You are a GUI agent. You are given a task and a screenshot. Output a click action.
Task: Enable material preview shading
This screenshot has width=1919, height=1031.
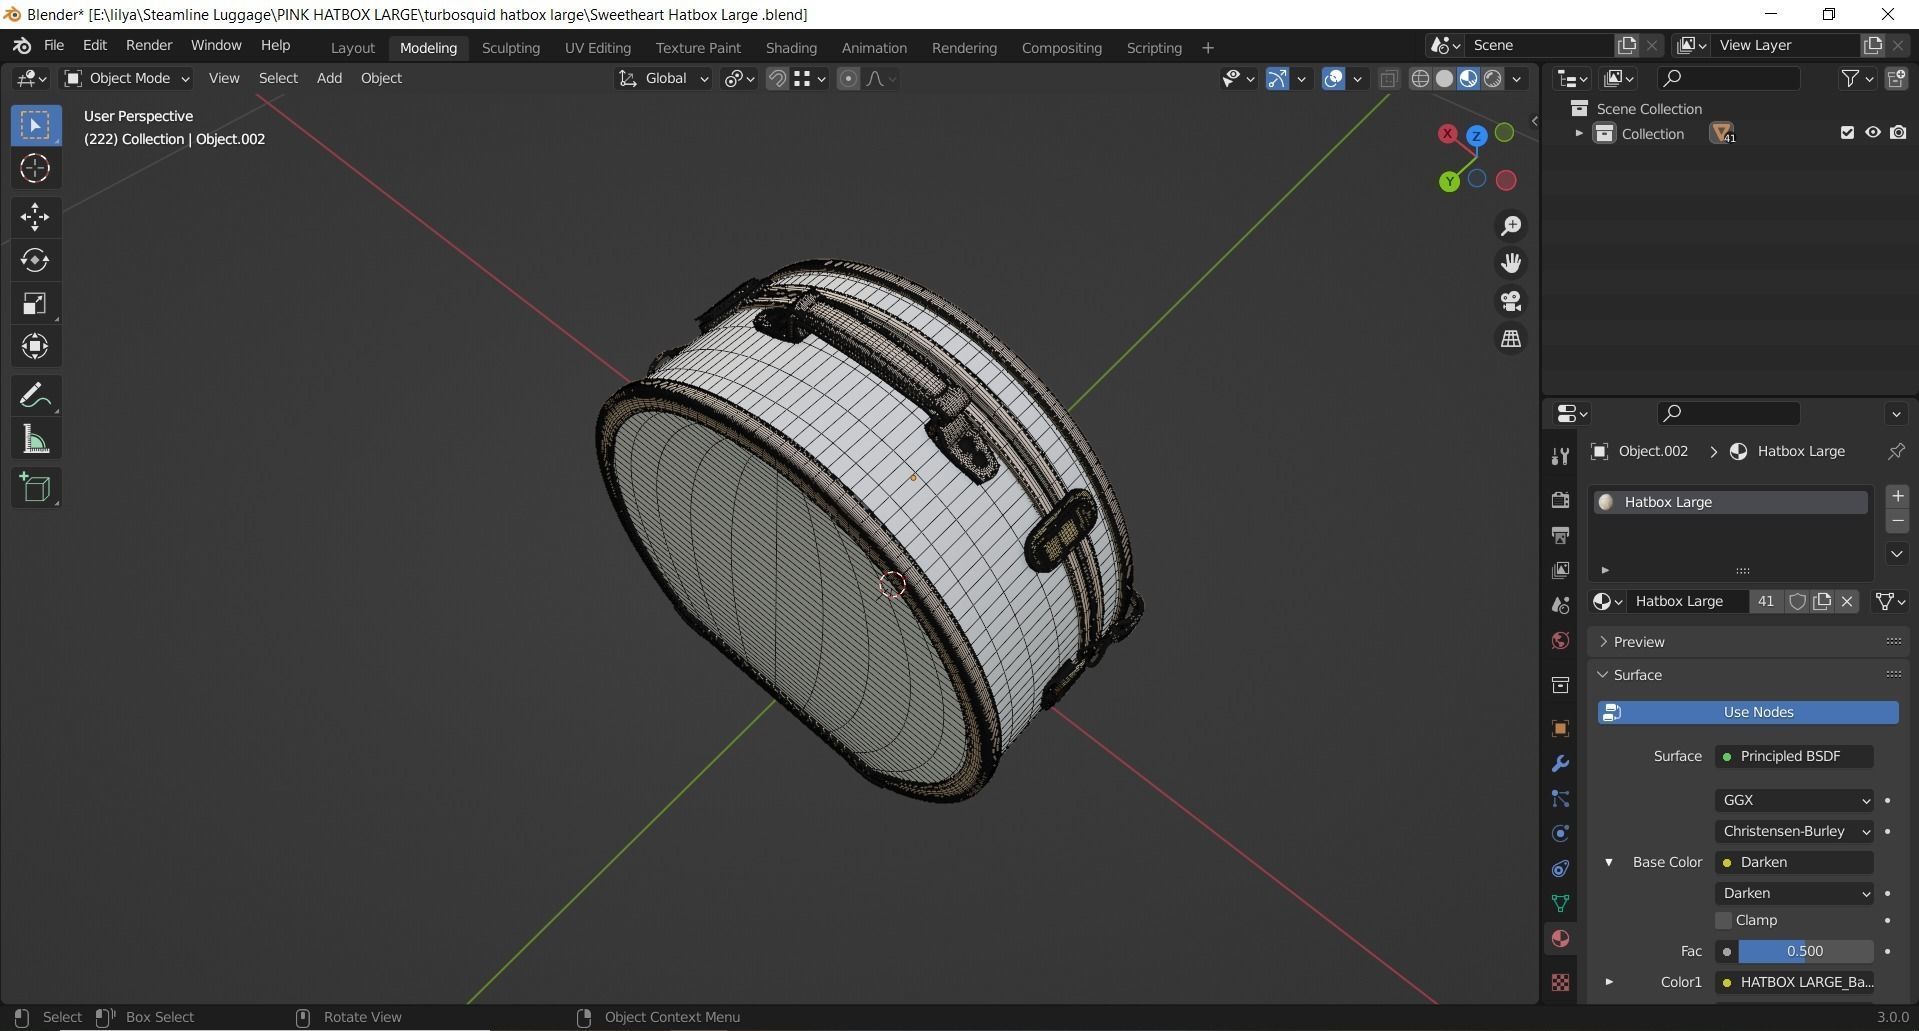click(x=1468, y=79)
